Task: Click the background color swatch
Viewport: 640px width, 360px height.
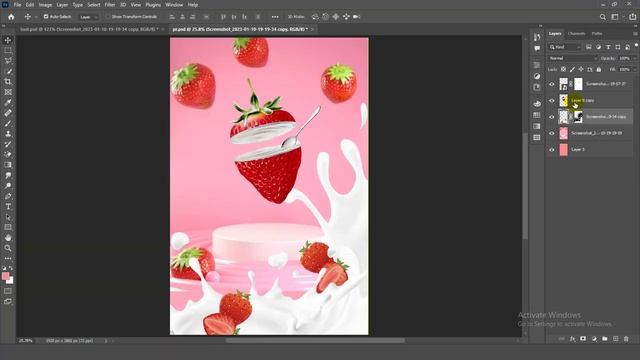Action: [10, 281]
